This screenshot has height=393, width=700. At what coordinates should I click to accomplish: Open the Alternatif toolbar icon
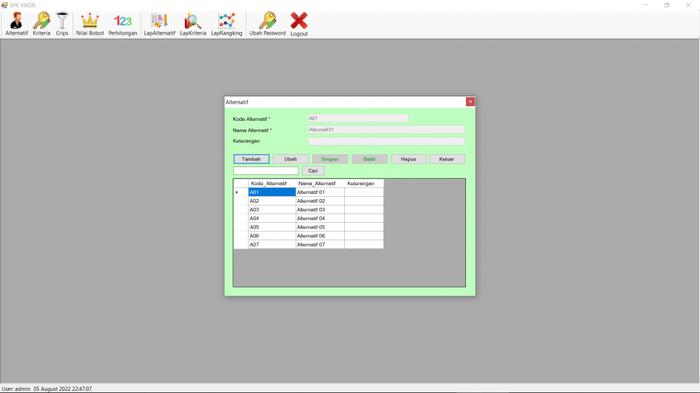point(17,24)
